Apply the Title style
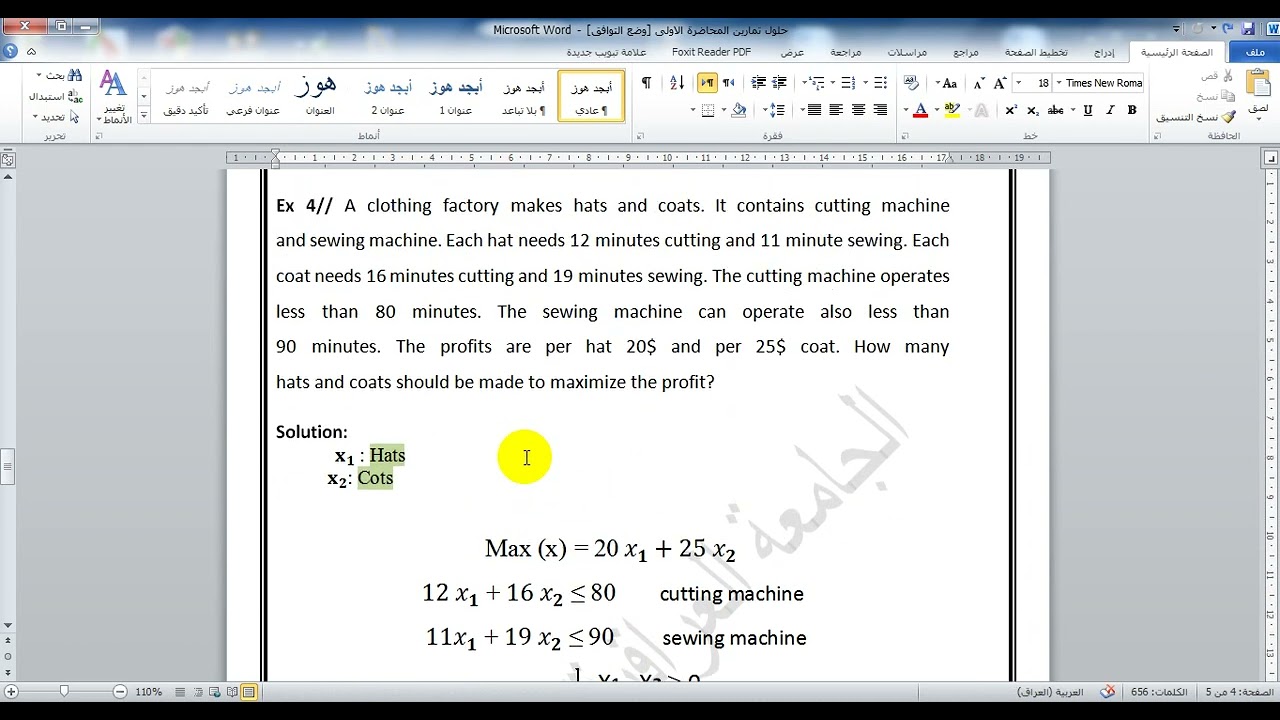The image size is (1280, 720). (320, 96)
